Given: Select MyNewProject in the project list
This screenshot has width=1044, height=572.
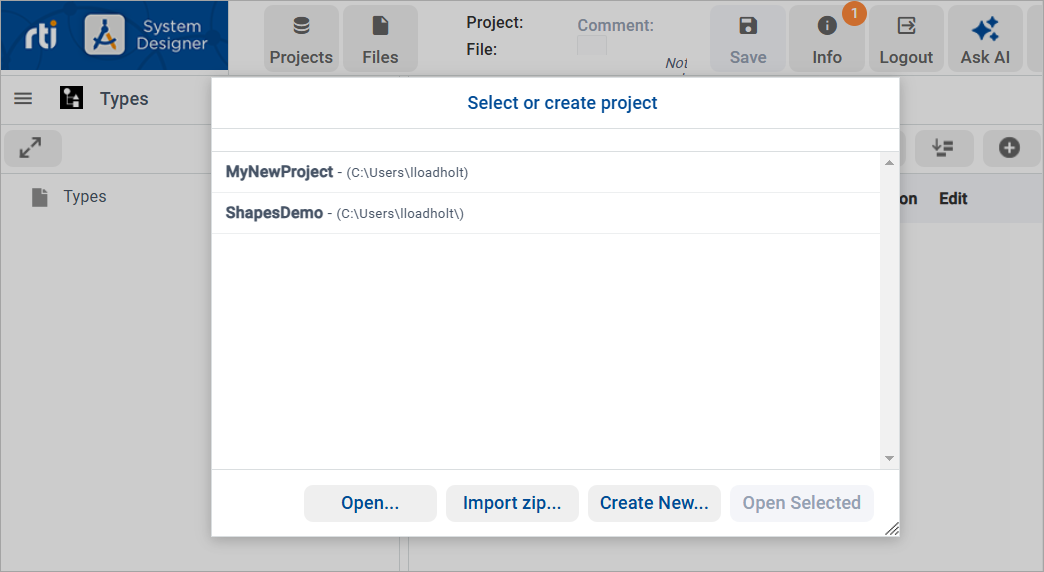Looking at the screenshot, I should coord(279,172).
